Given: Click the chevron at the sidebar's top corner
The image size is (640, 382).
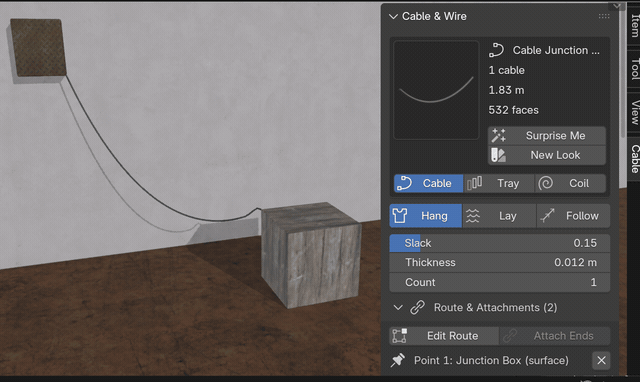Looking at the screenshot, I should (617, 6).
